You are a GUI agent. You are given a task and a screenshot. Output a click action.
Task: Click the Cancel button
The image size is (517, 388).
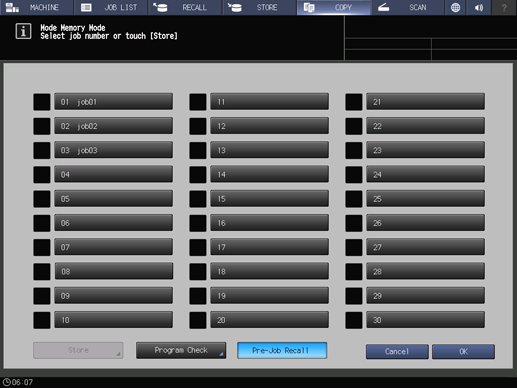pyautogui.click(x=397, y=352)
